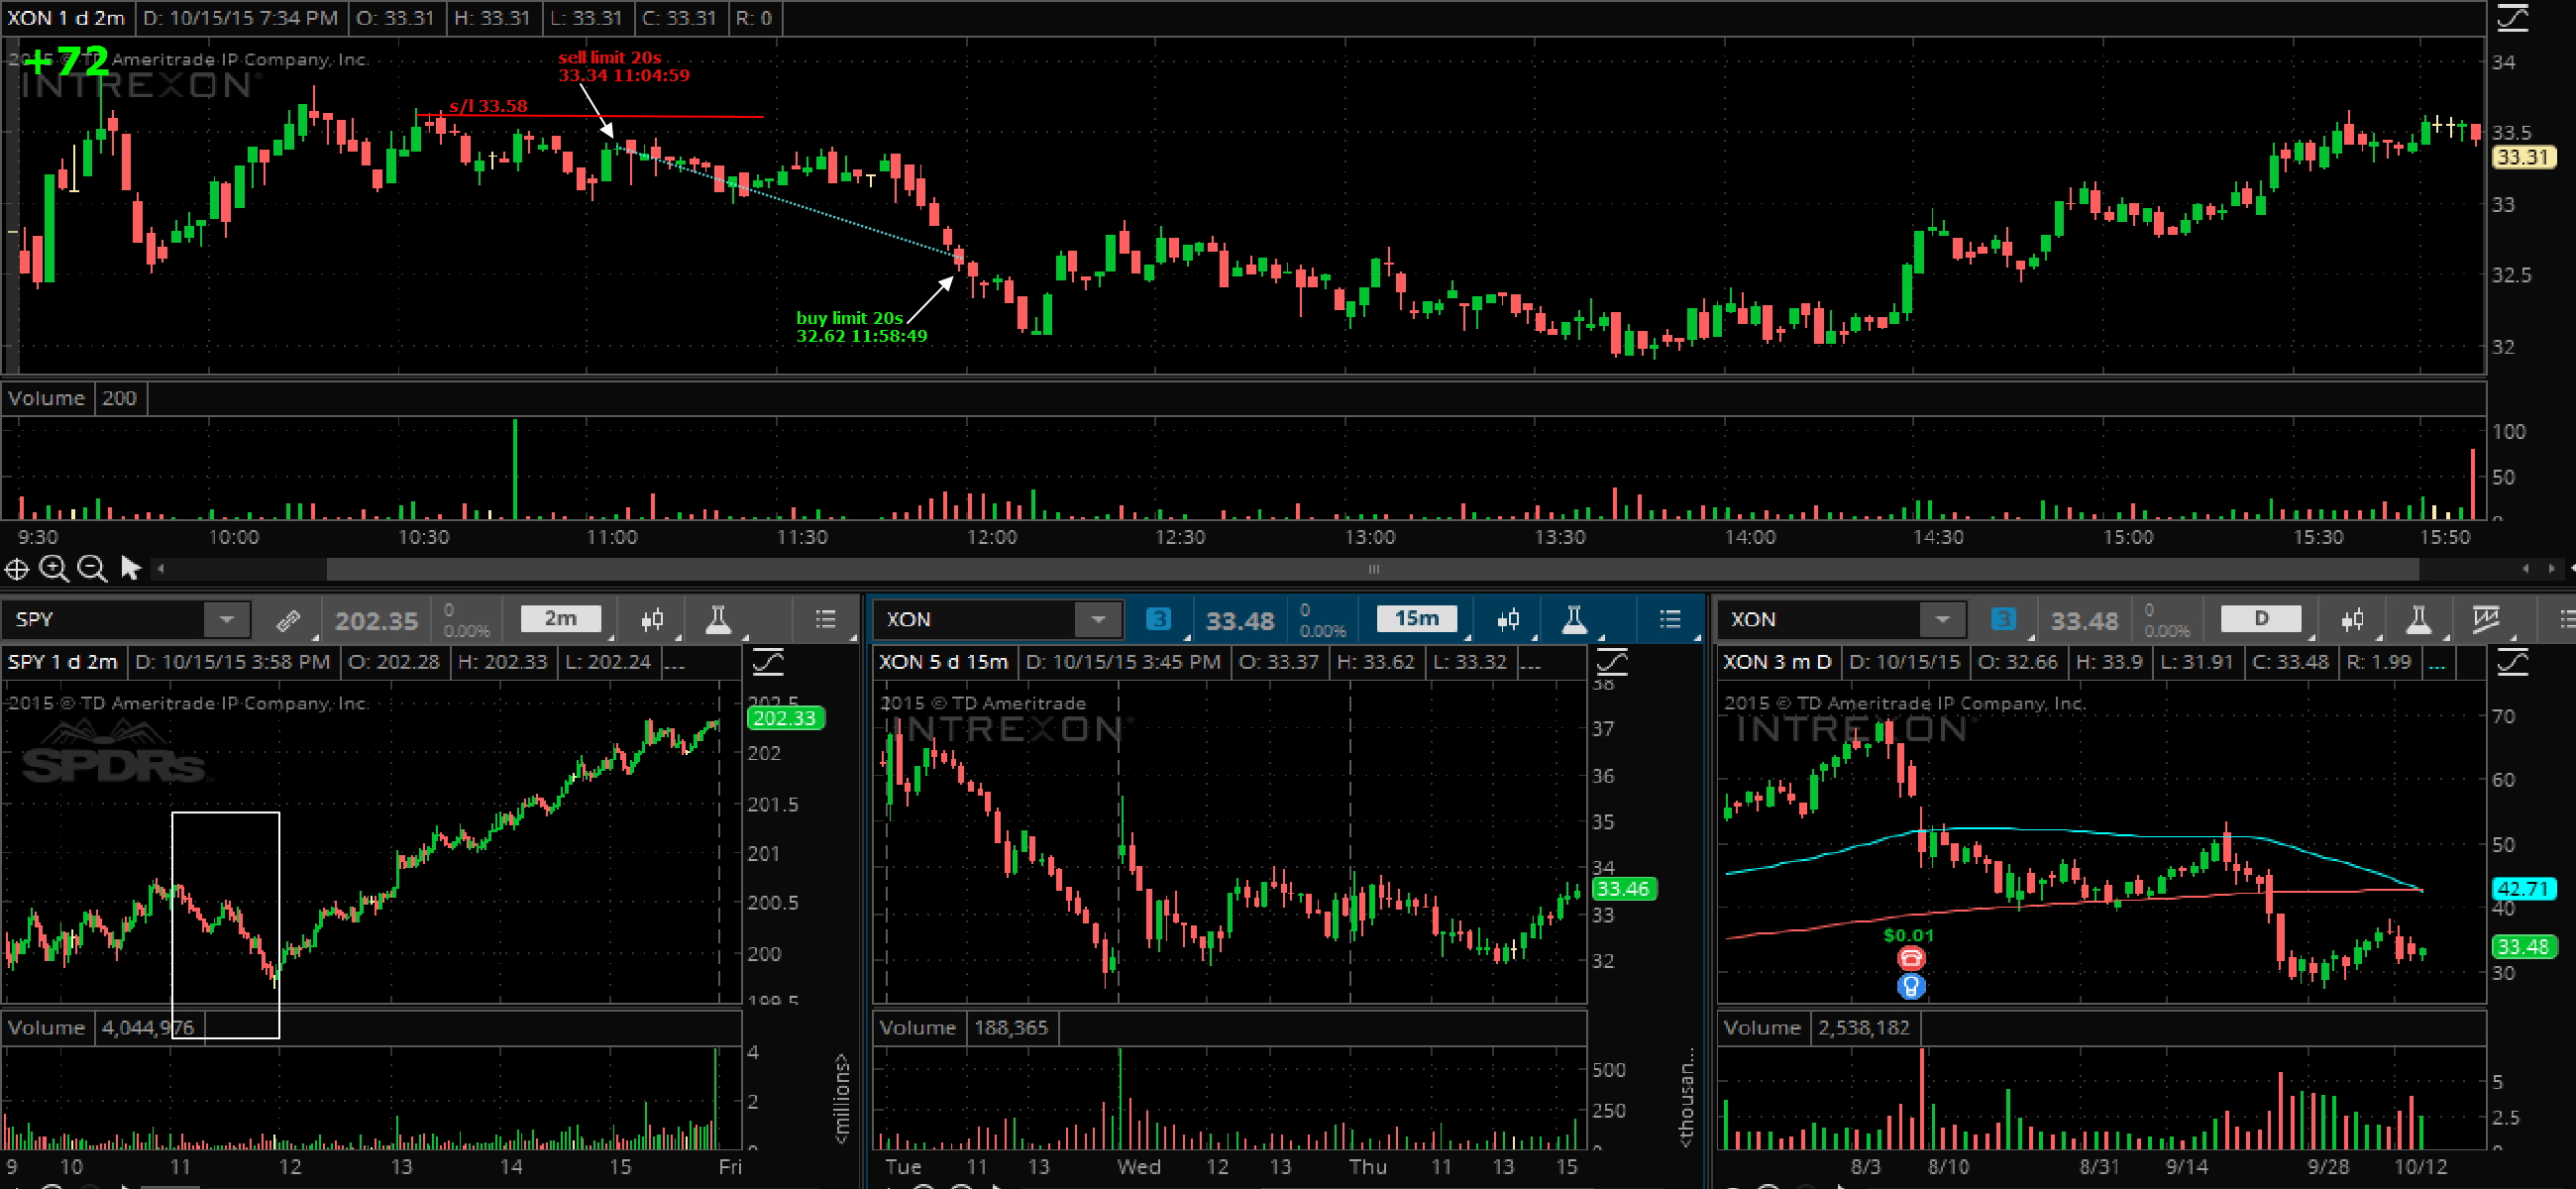
Task: Click the 'SPY 1 d 2m' header label
Action: click(x=63, y=662)
